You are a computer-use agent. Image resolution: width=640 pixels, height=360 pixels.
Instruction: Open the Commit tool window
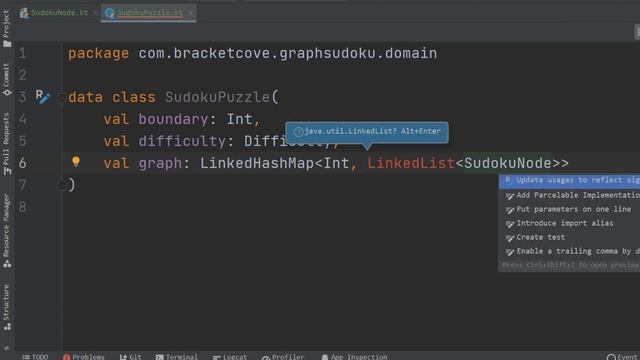(7, 80)
